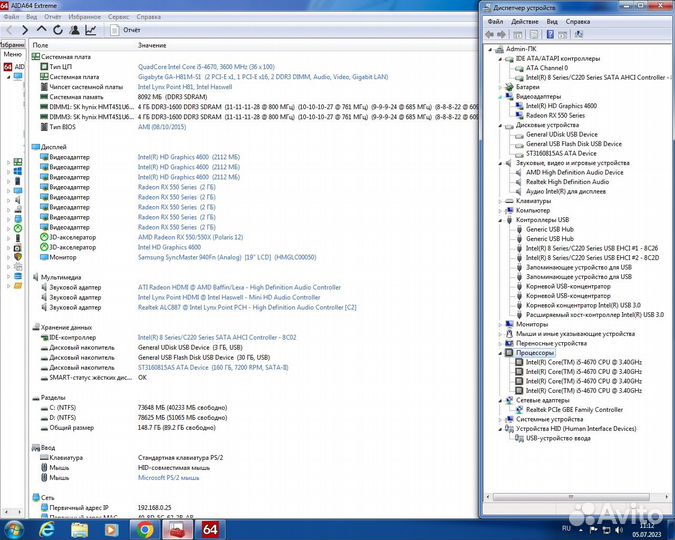This screenshot has height=540, width=675.
Task: Collapse IDE ATA/ATAPI контроллеры node
Action: tap(500, 59)
